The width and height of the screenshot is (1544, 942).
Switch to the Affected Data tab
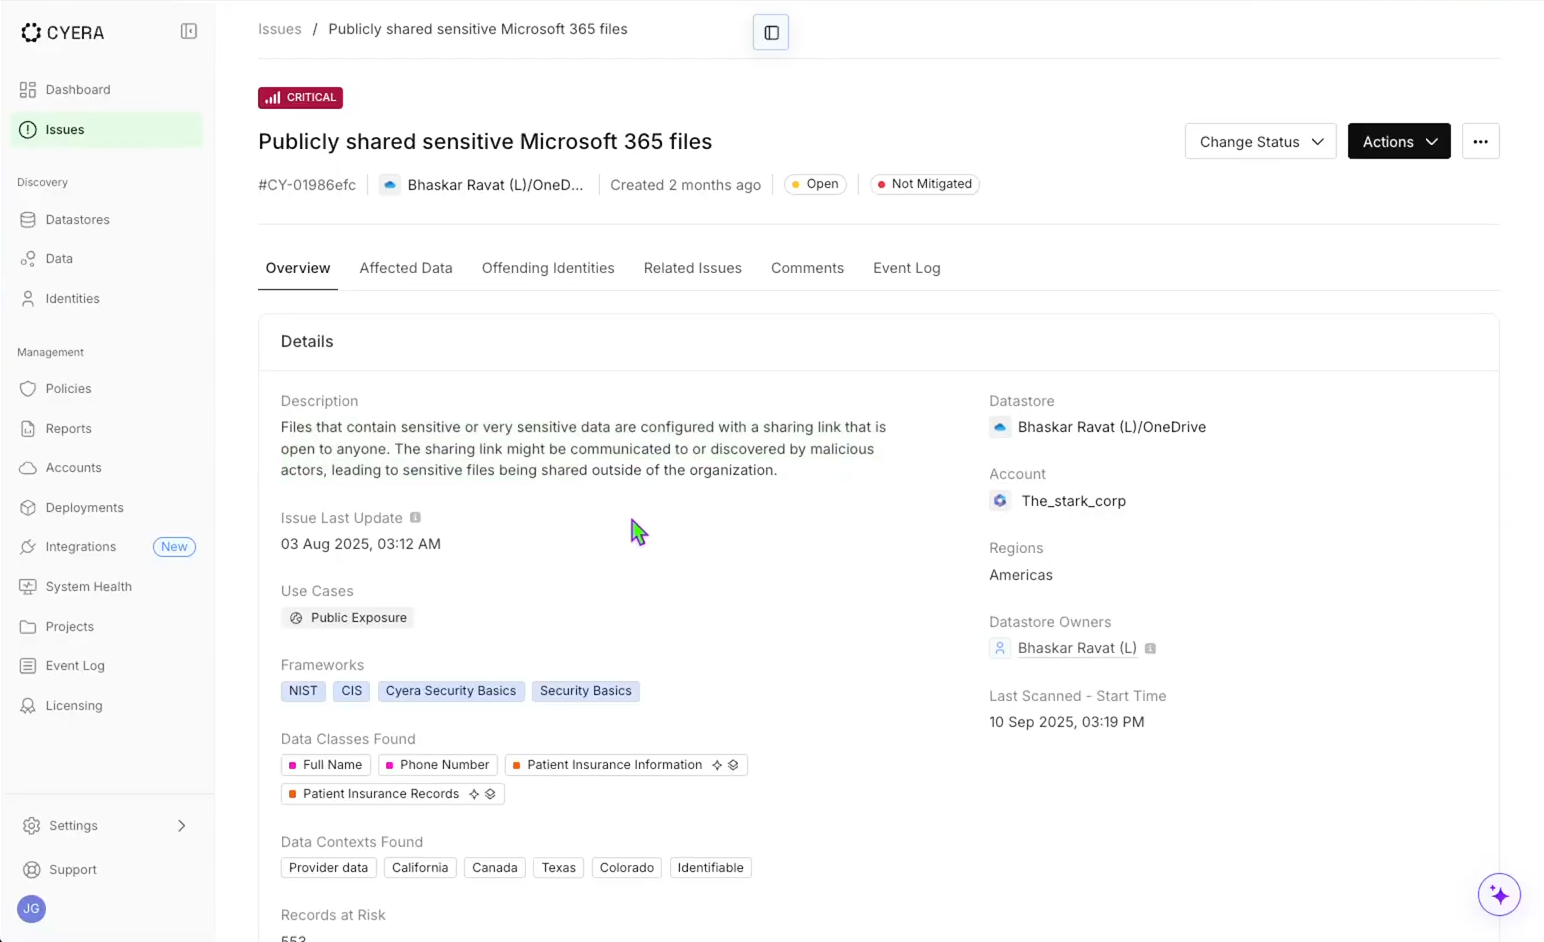(x=406, y=268)
